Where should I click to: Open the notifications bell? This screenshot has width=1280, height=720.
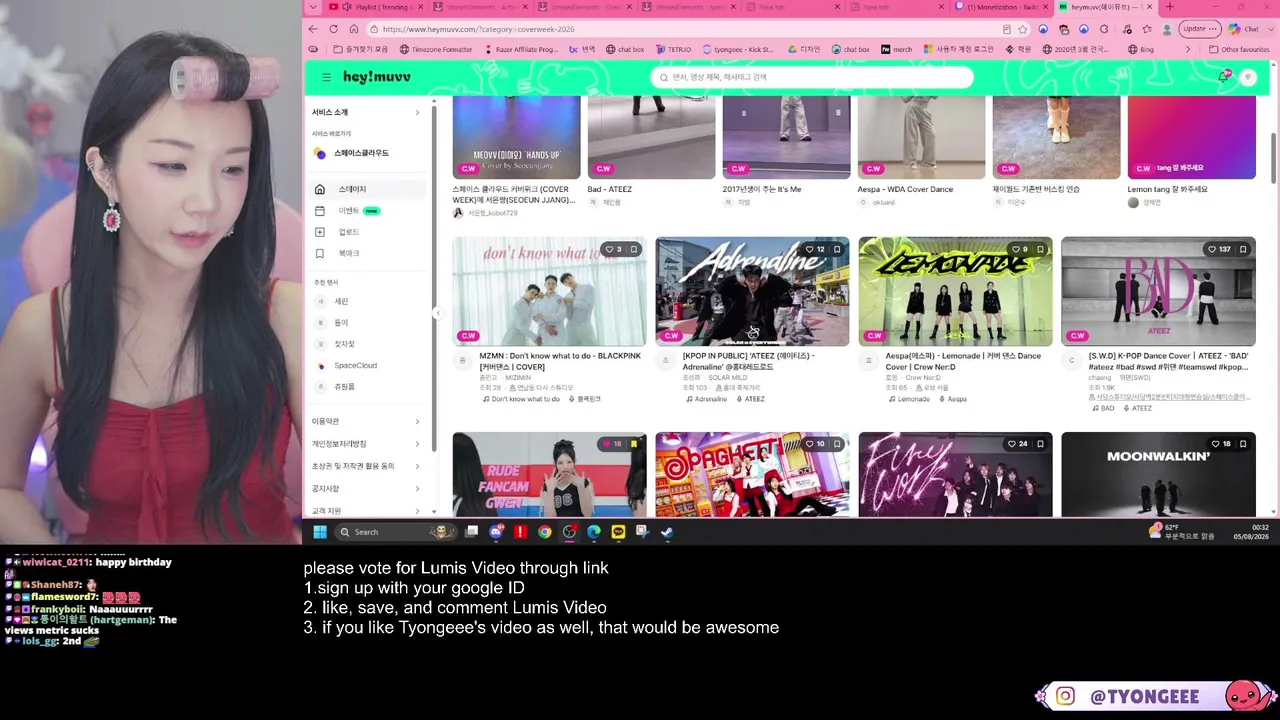1224,76
